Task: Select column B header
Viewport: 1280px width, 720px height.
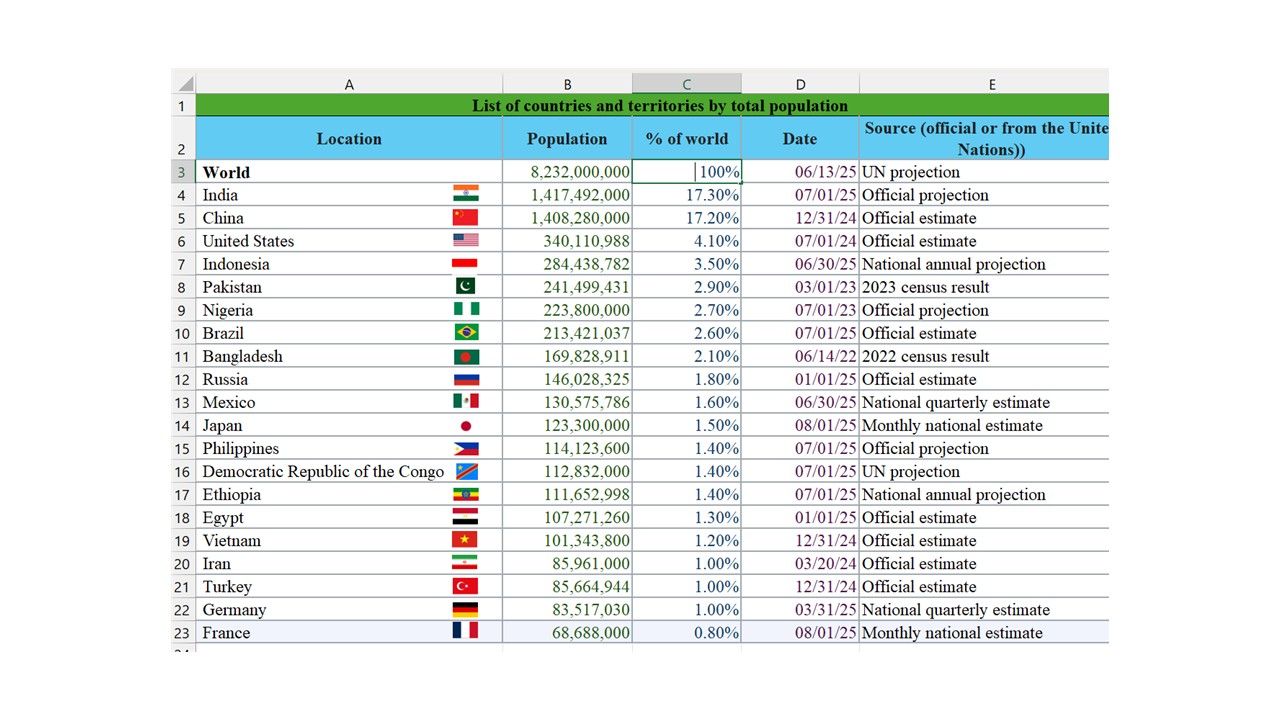Action: (567, 84)
